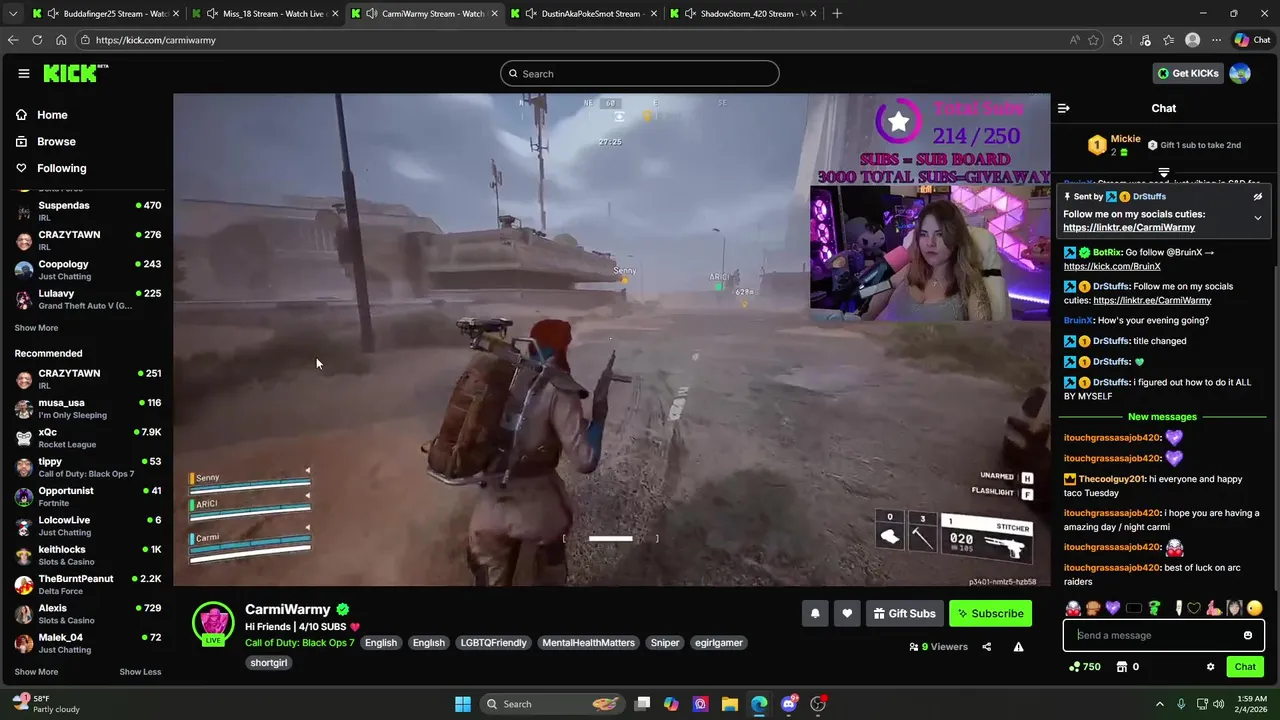Screen dimensions: 1280x720
Task: Open musa_usa channel in Recommended
Action: [88, 408]
